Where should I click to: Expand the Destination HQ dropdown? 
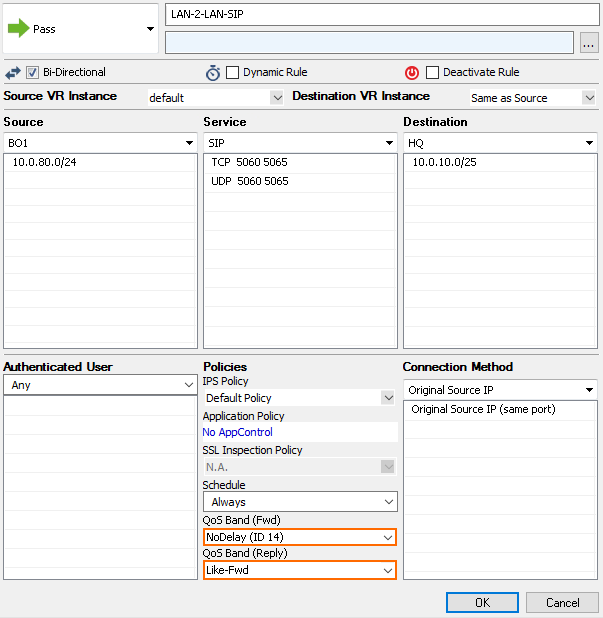tap(500, 143)
